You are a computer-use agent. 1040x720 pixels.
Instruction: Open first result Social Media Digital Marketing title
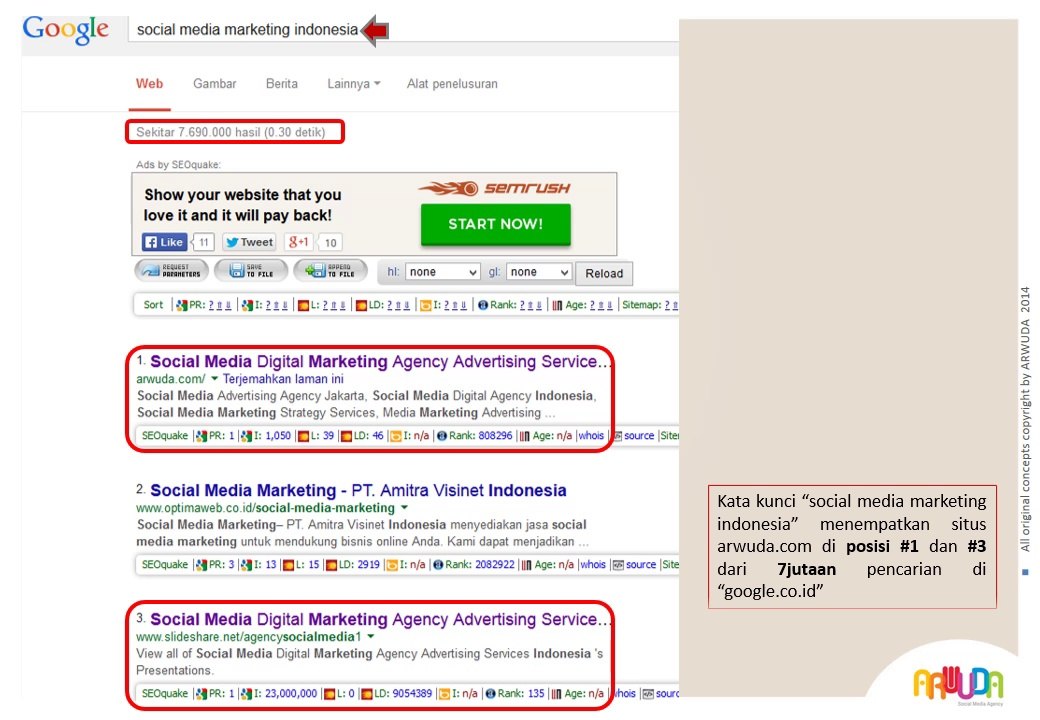coord(379,361)
